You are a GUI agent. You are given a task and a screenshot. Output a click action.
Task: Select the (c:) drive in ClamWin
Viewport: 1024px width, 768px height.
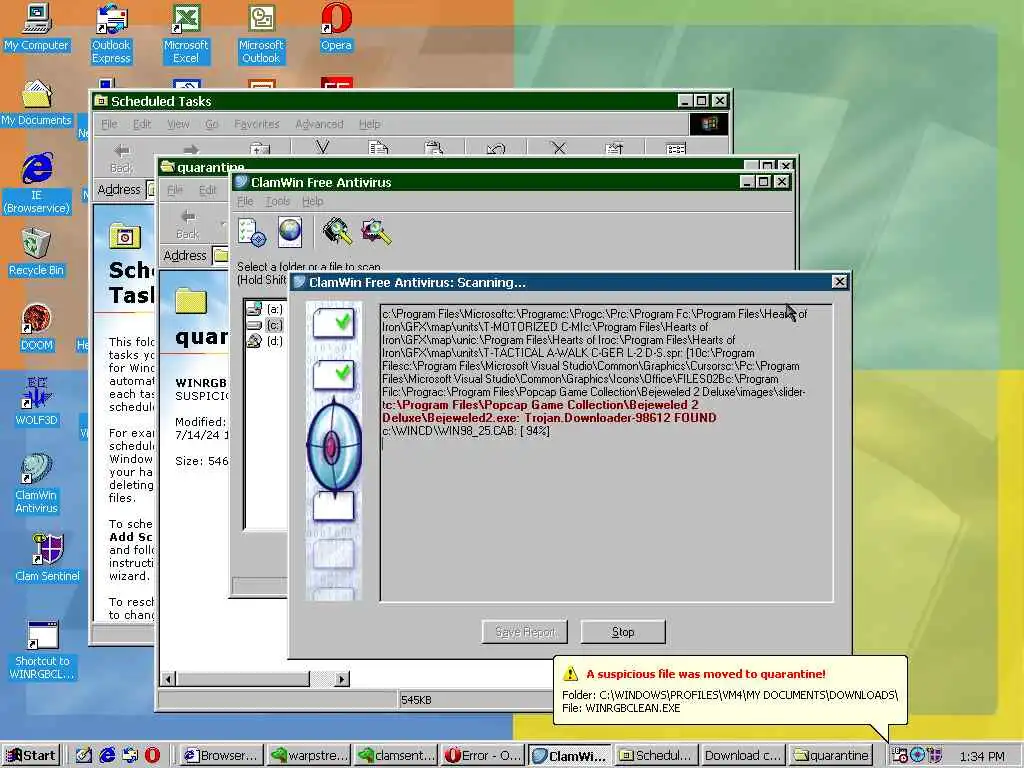click(265, 325)
